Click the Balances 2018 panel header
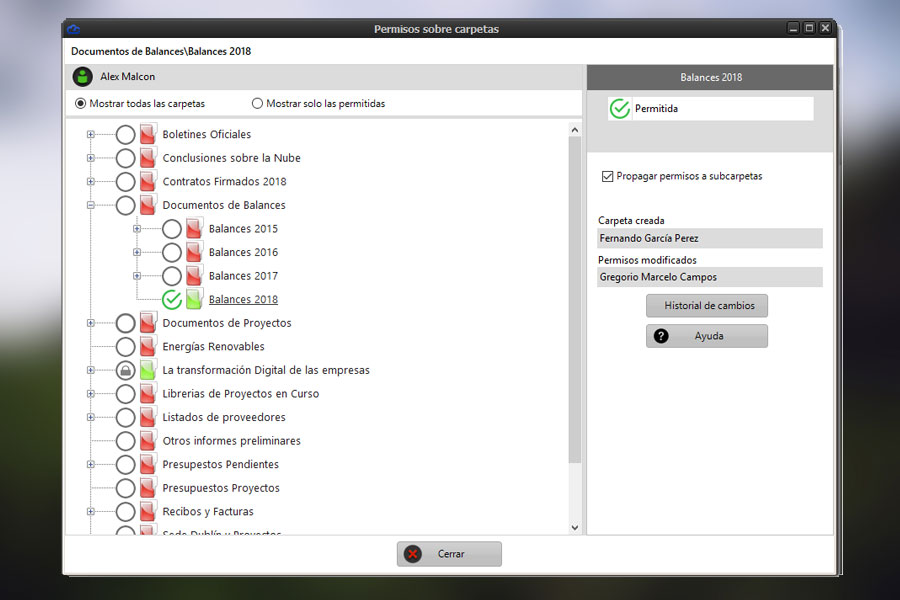 click(x=710, y=78)
